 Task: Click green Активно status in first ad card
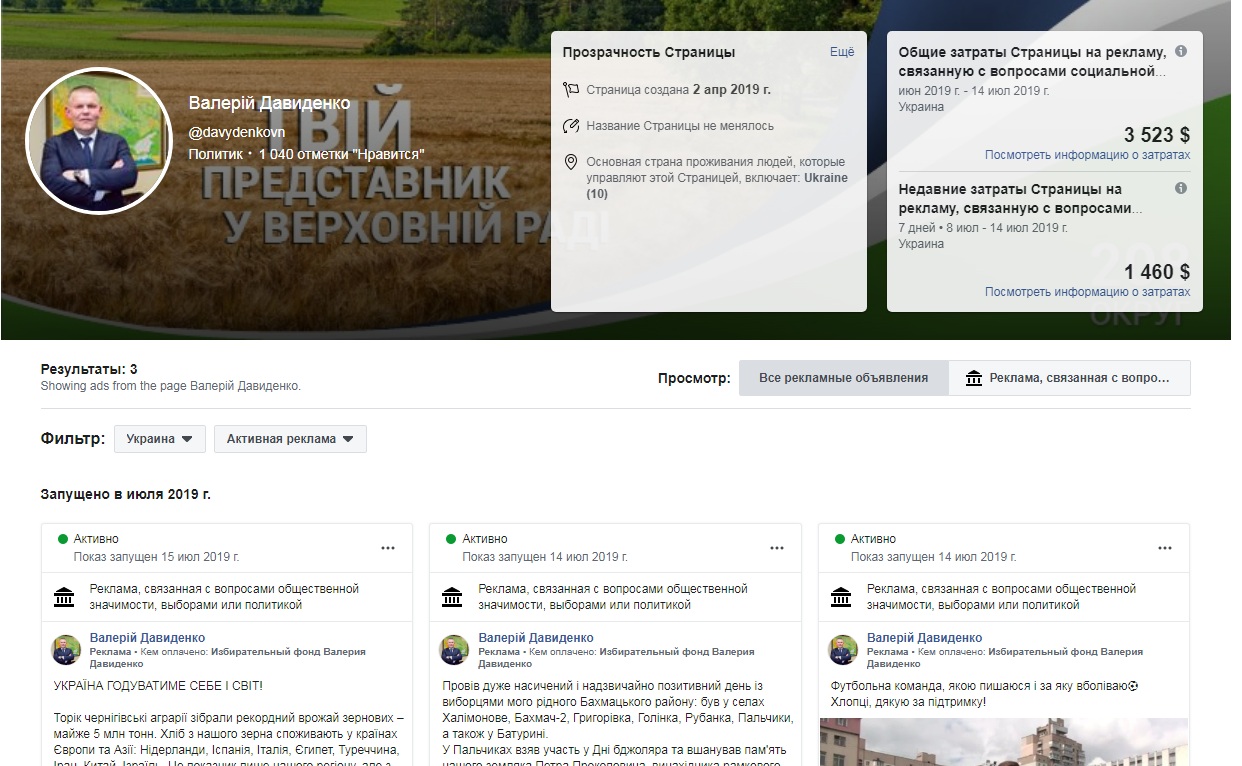[88, 539]
